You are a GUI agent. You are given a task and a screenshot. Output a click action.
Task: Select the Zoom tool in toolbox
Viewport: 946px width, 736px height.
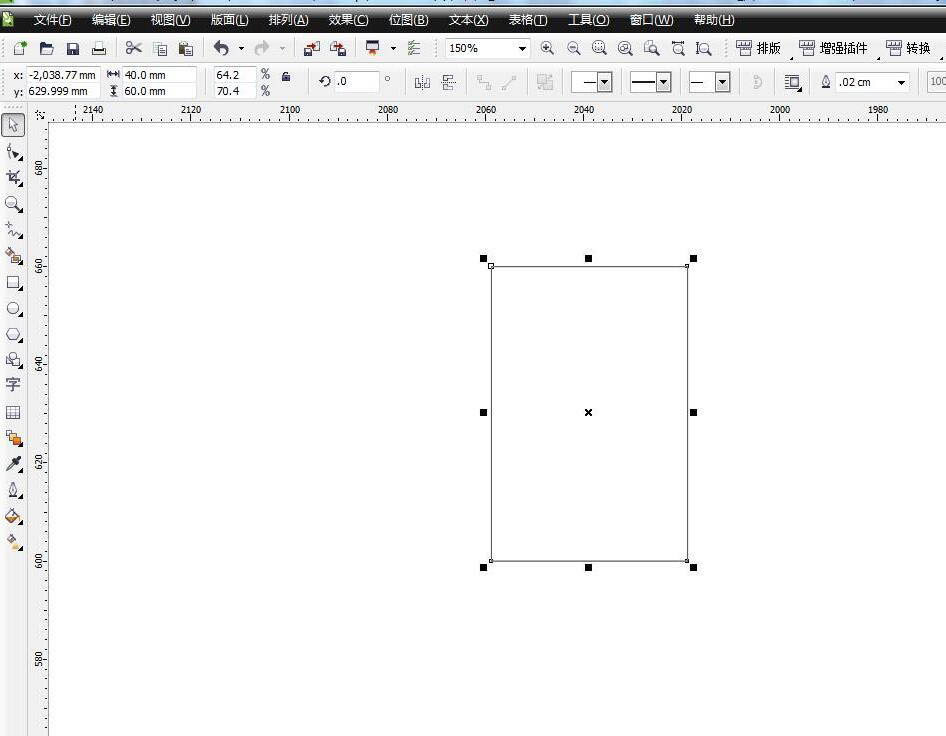[13, 203]
